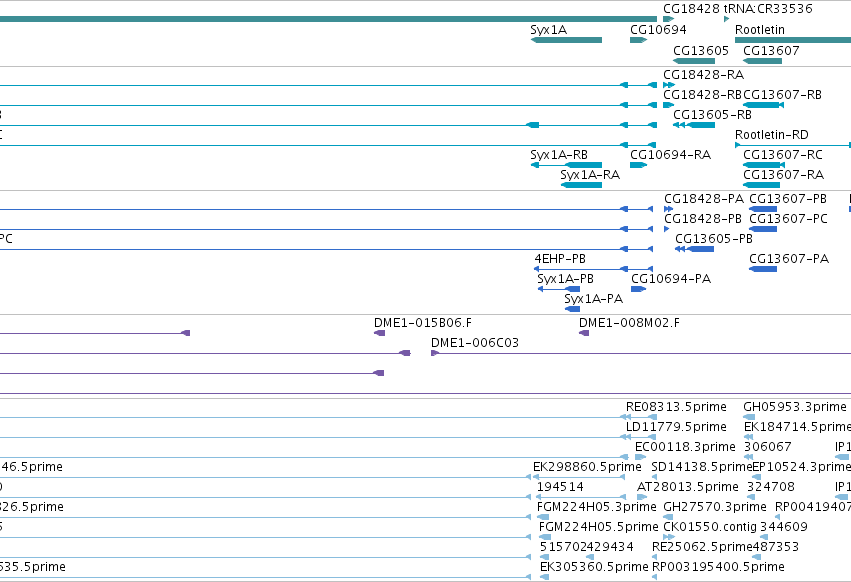Click EST label FGM224H05.3prime
The image size is (851, 582).
pos(596,507)
